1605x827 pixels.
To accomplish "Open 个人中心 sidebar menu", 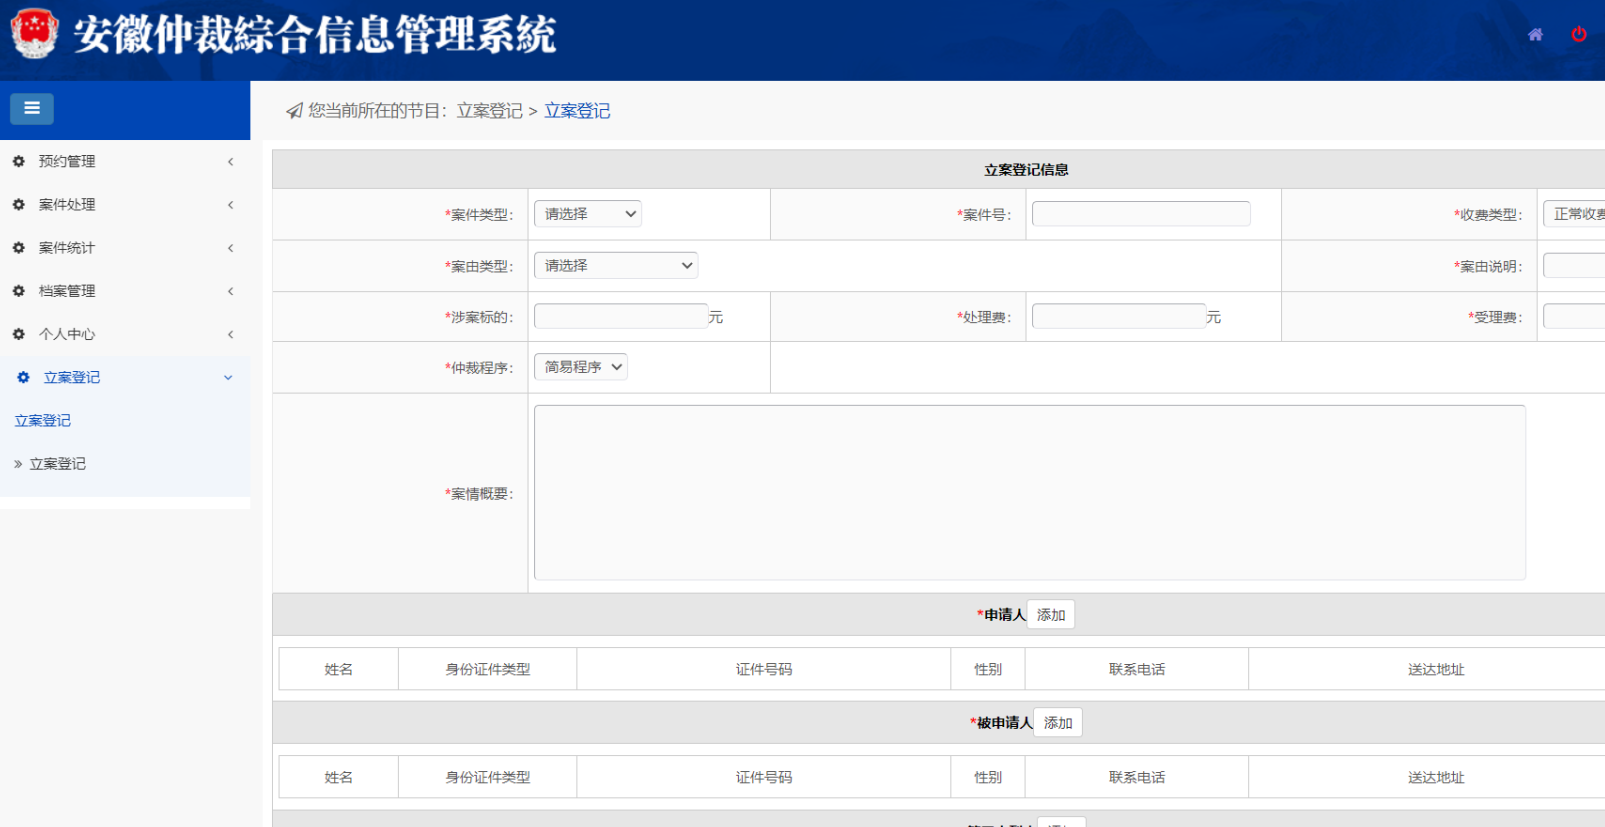I will (125, 334).
